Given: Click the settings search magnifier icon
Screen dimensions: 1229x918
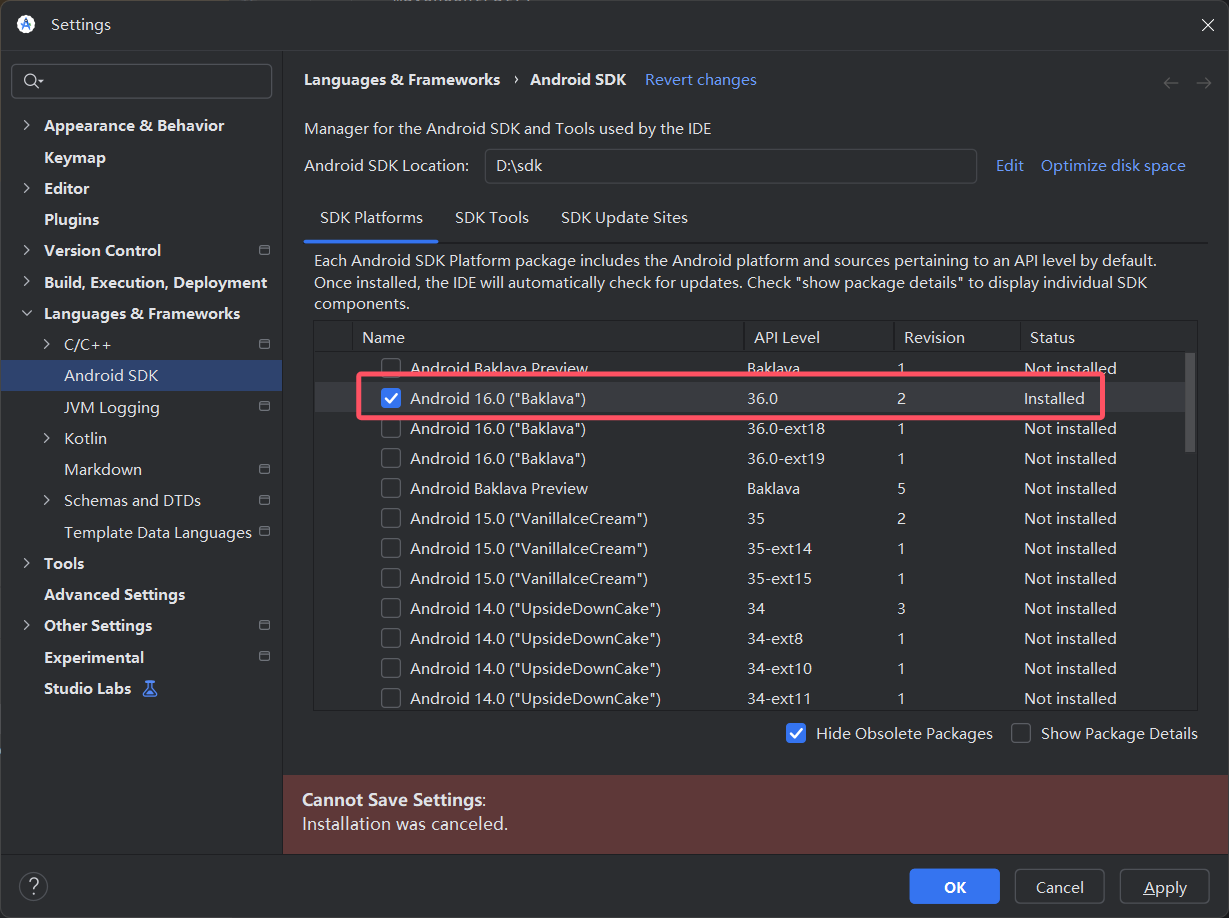Looking at the screenshot, I should 32,81.
